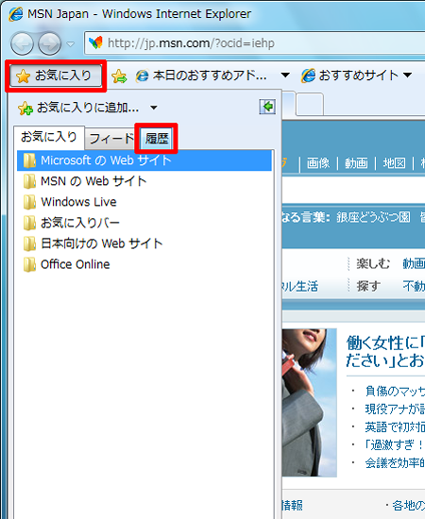The image size is (425, 519).
Task: Open news item starting 負傷のマッサ
Action: 395,391
